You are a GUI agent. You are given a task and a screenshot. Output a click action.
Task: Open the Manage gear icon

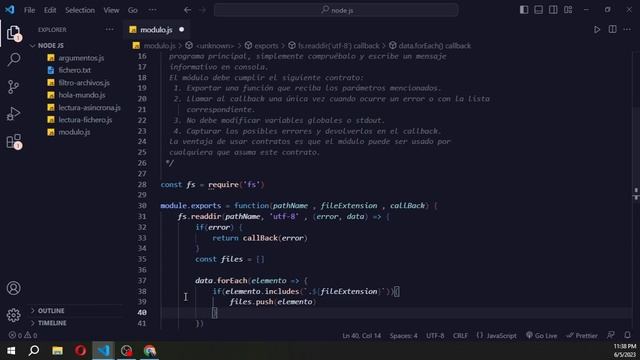click(13, 315)
